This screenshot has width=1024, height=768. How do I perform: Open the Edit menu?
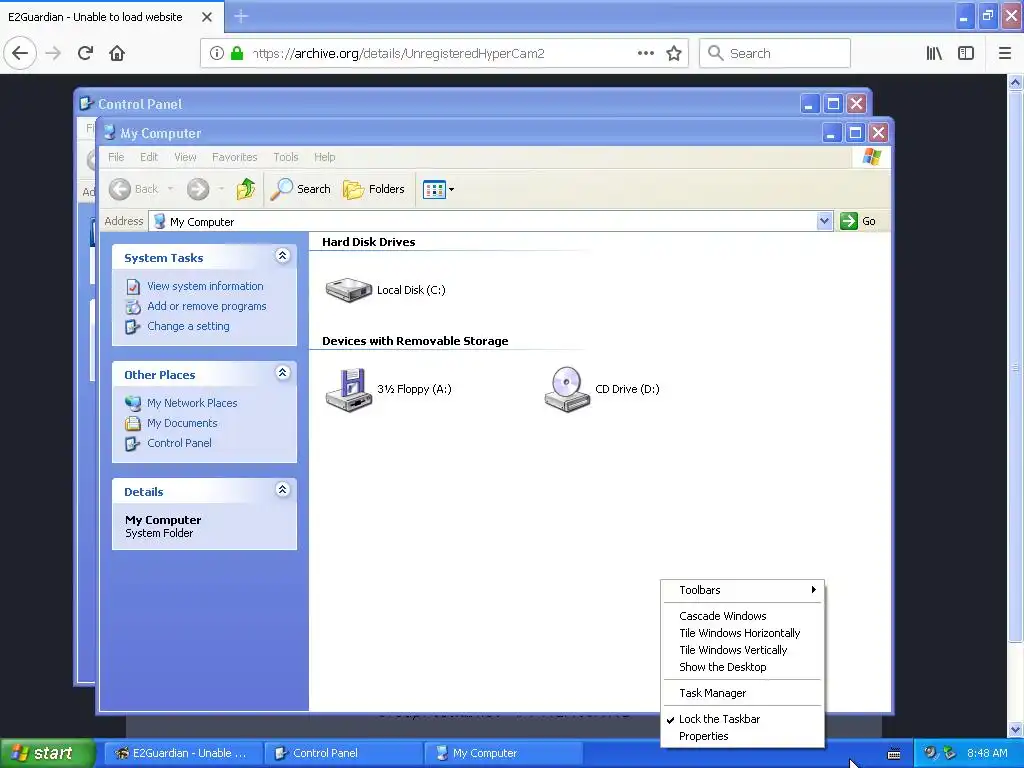pyautogui.click(x=149, y=157)
